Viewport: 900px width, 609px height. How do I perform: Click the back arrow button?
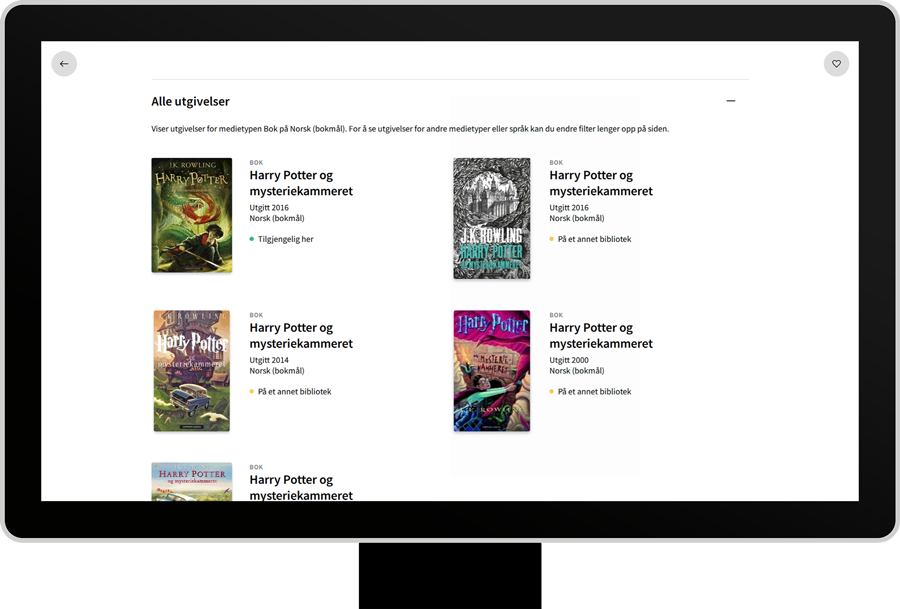coord(64,64)
